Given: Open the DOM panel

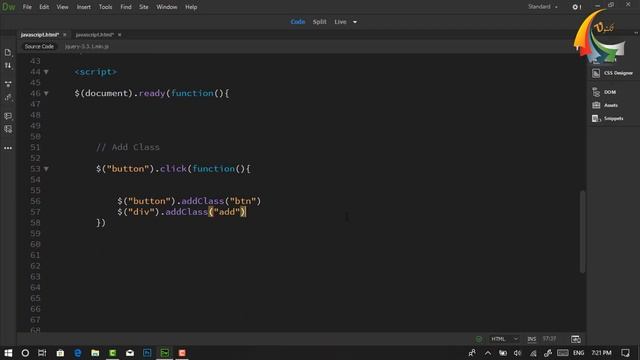Looking at the screenshot, I should (x=604, y=92).
